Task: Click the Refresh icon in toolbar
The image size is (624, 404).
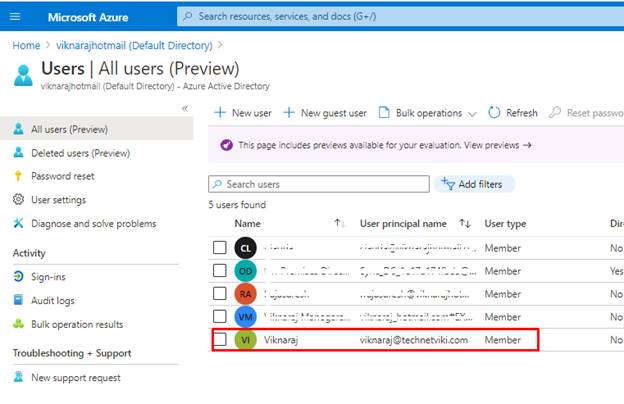Action: pos(495,113)
